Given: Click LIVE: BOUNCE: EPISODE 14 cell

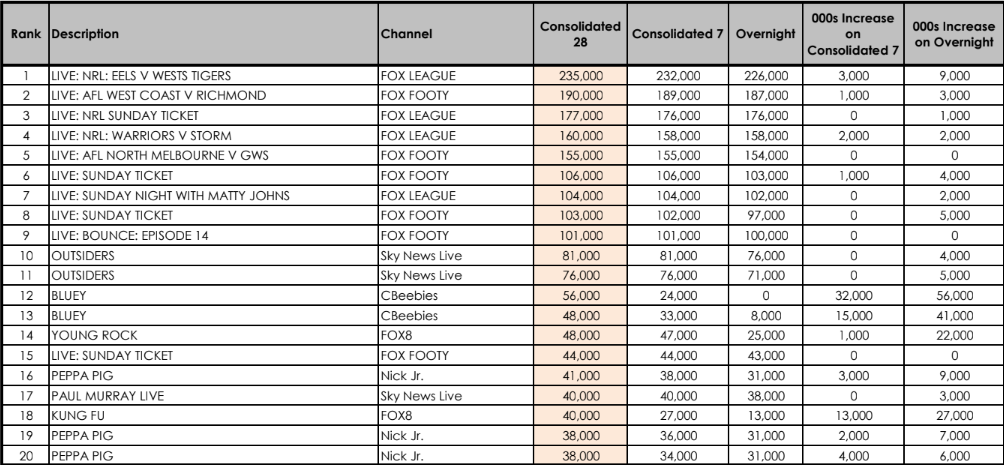Looking at the screenshot, I should click(213, 236).
